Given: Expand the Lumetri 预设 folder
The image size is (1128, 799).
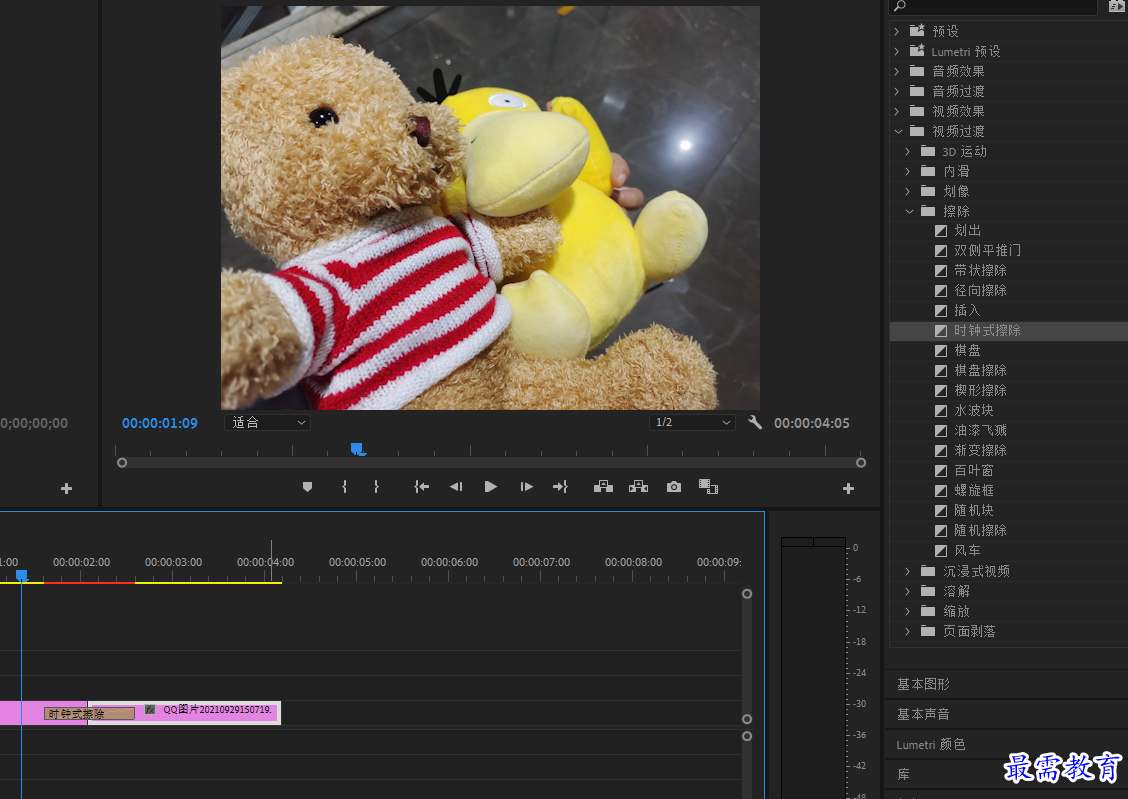Looking at the screenshot, I should (x=897, y=51).
